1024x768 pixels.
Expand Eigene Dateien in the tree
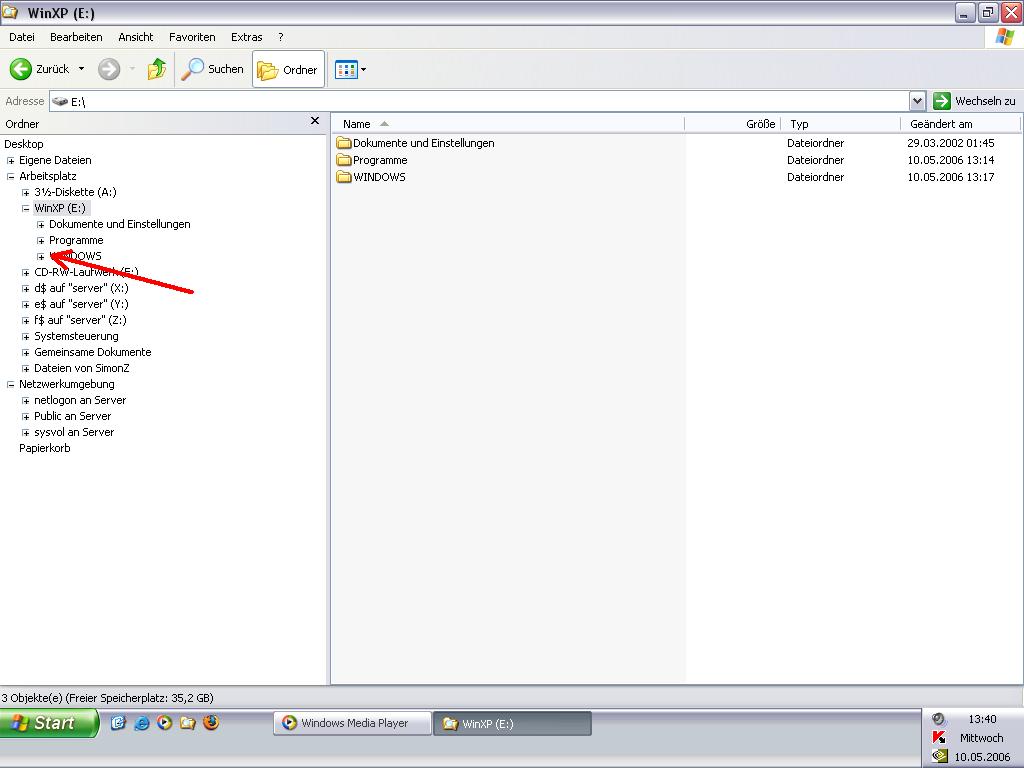(10, 161)
